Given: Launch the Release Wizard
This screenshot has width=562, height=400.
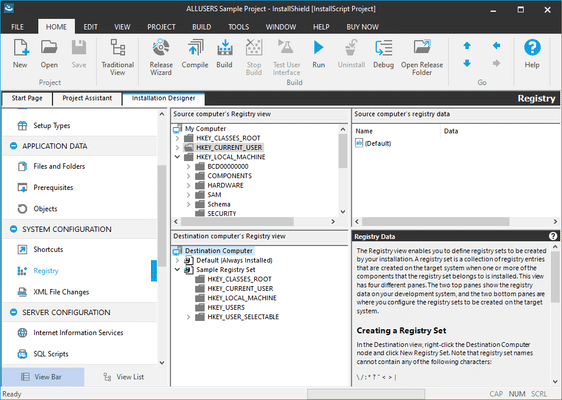Looking at the screenshot, I should tap(161, 57).
